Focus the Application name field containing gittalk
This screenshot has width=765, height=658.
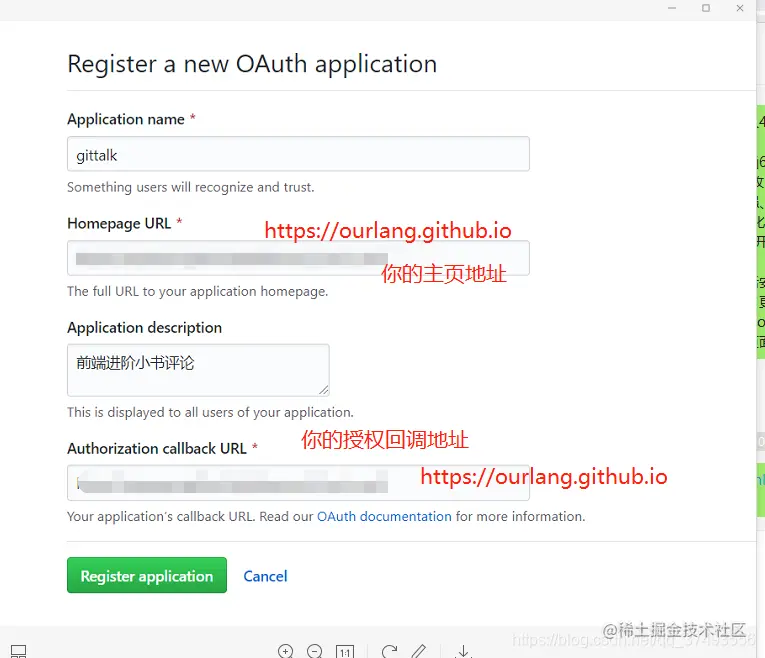298,154
